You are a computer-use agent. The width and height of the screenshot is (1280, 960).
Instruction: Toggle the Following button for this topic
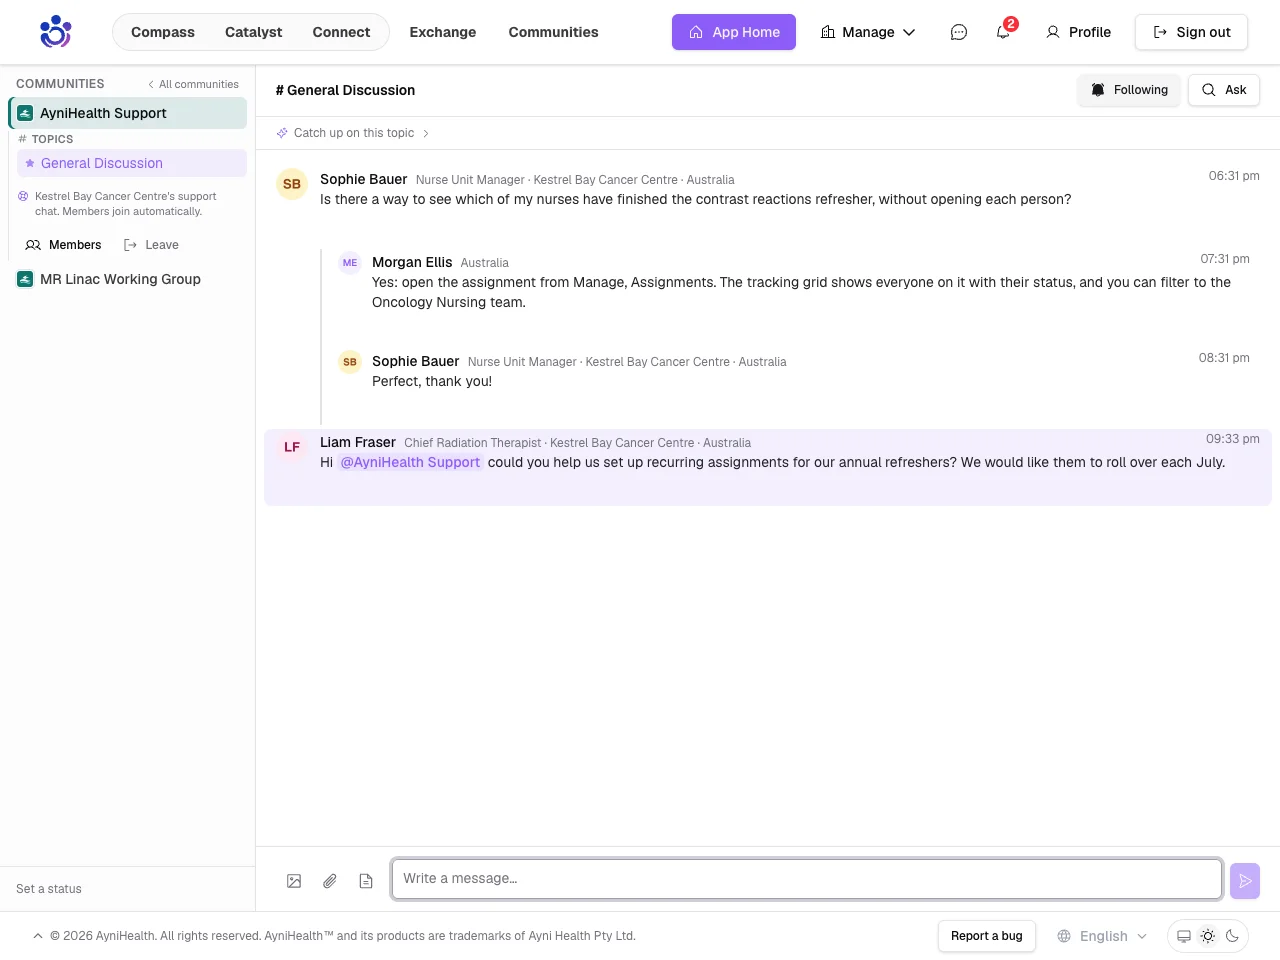click(x=1129, y=90)
